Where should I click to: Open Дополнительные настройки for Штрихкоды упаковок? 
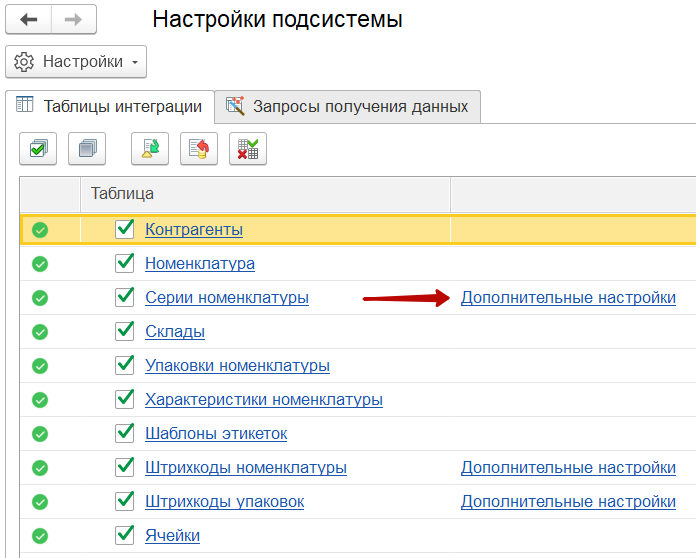point(567,502)
